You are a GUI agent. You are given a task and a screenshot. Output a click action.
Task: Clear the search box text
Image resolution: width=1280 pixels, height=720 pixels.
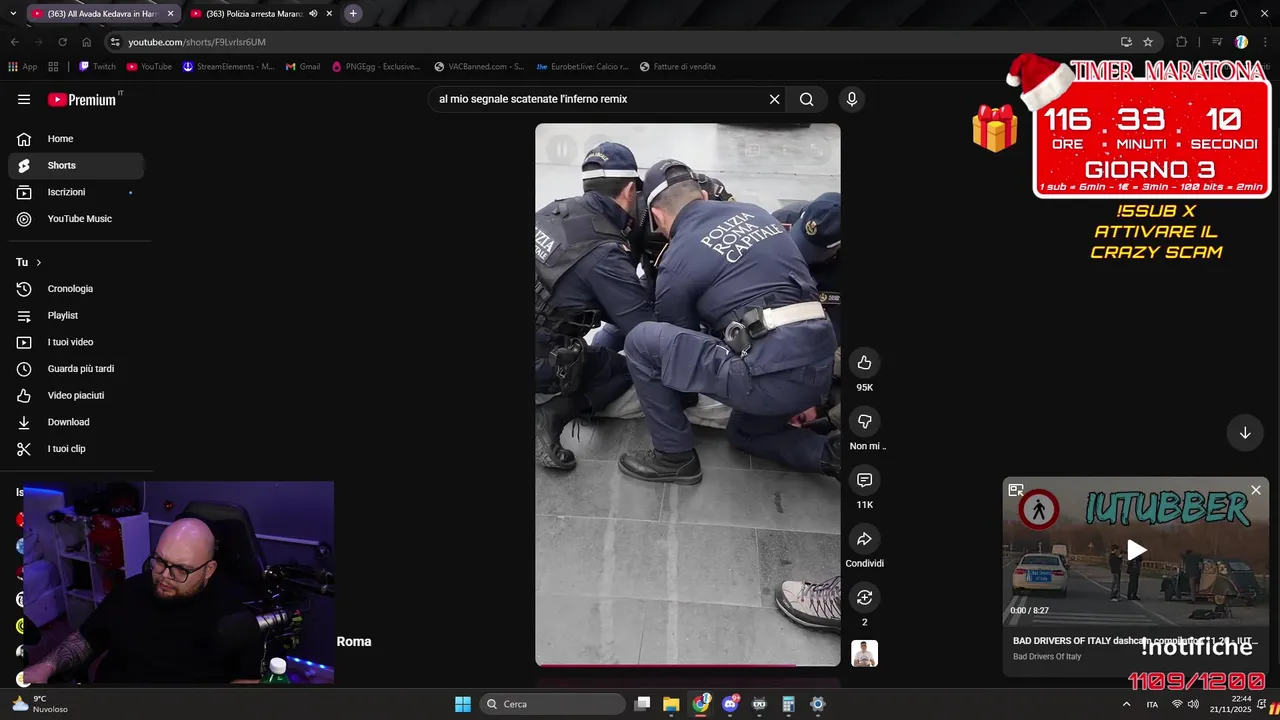point(774,99)
